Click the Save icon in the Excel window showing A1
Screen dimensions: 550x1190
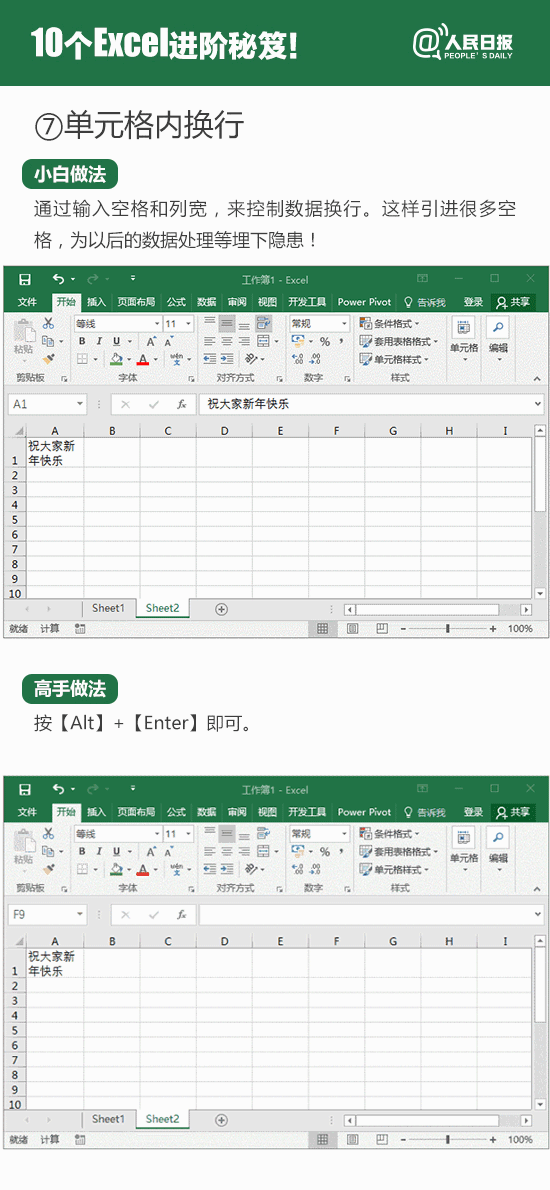tap(24, 279)
